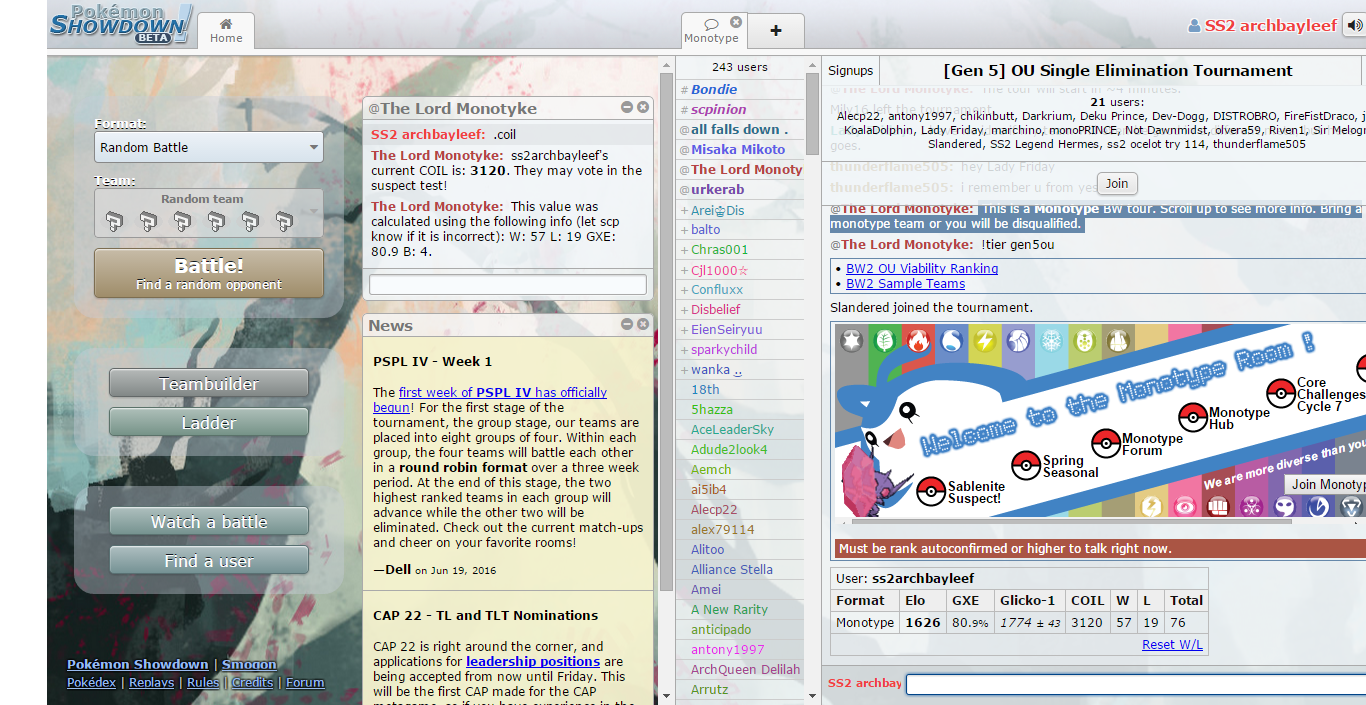Click the Electric type bolt icon in top row
Image resolution: width=1366 pixels, height=705 pixels.
coord(984,341)
